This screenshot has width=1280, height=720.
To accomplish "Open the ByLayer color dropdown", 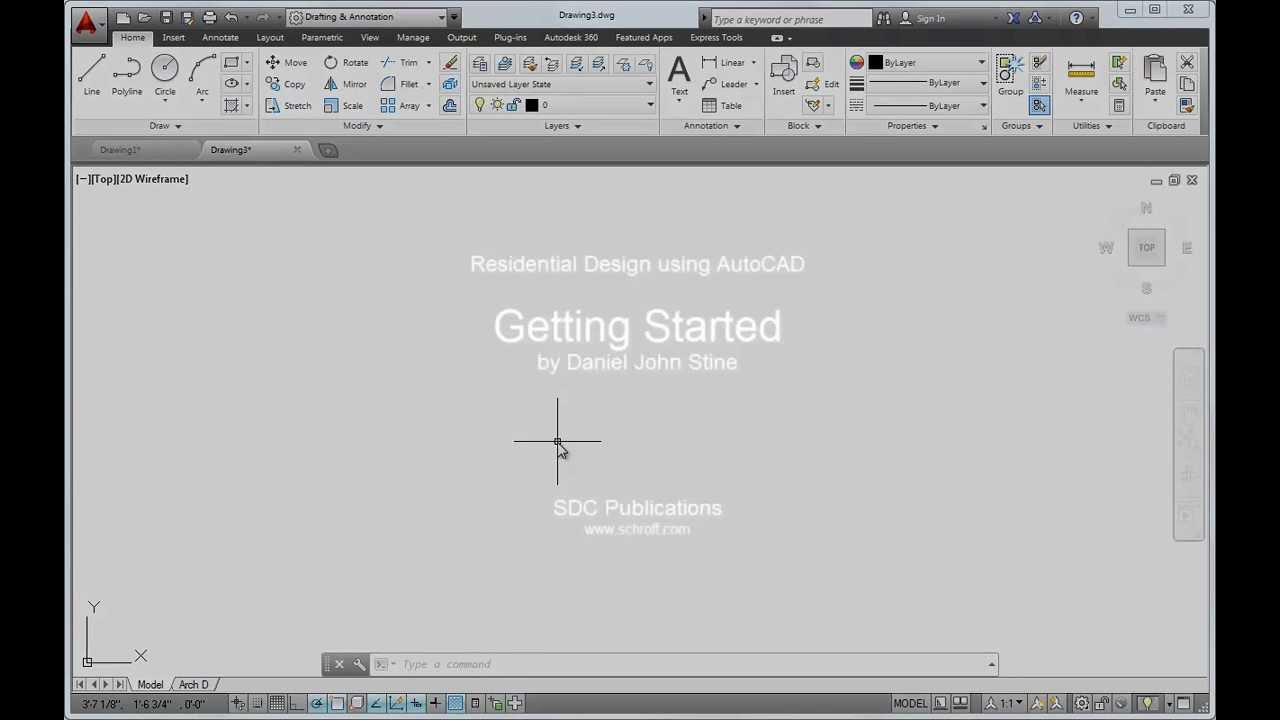I will point(928,62).
